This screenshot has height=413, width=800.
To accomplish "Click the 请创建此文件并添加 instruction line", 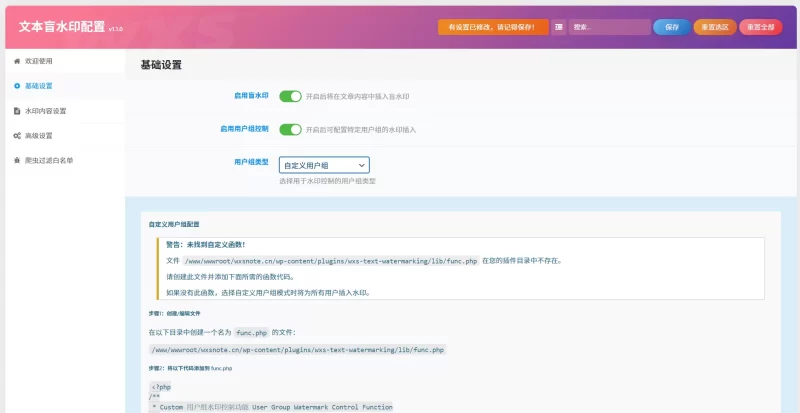I will point(230,277).
